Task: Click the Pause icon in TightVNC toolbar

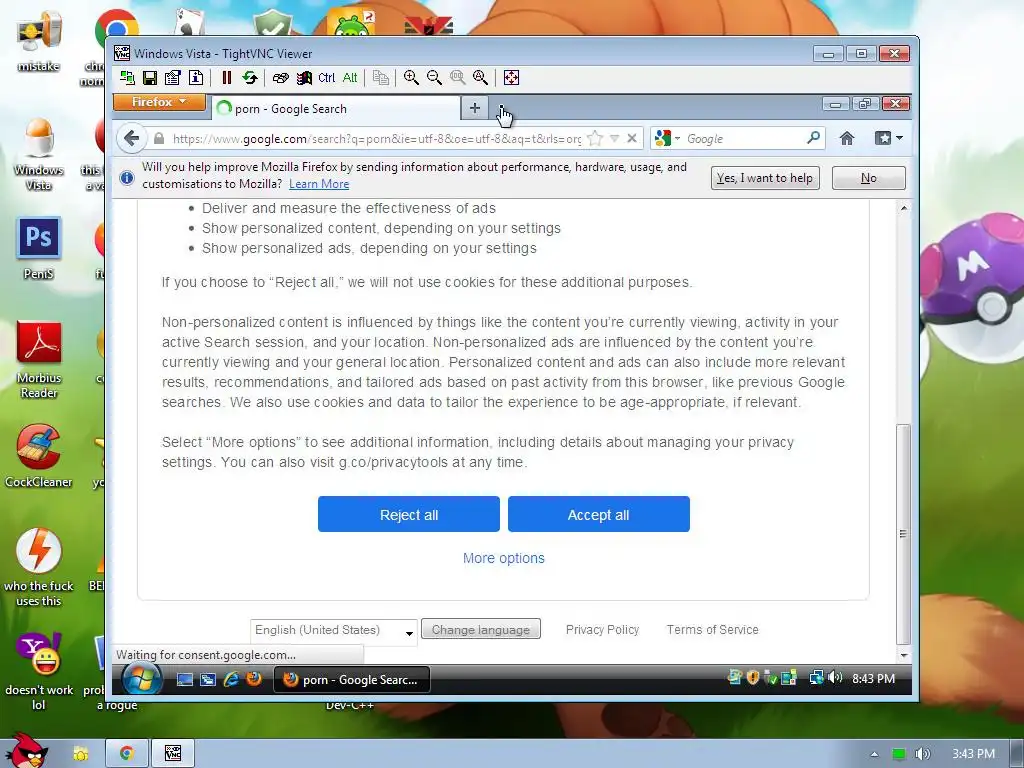Action: (x=227, y=78)
